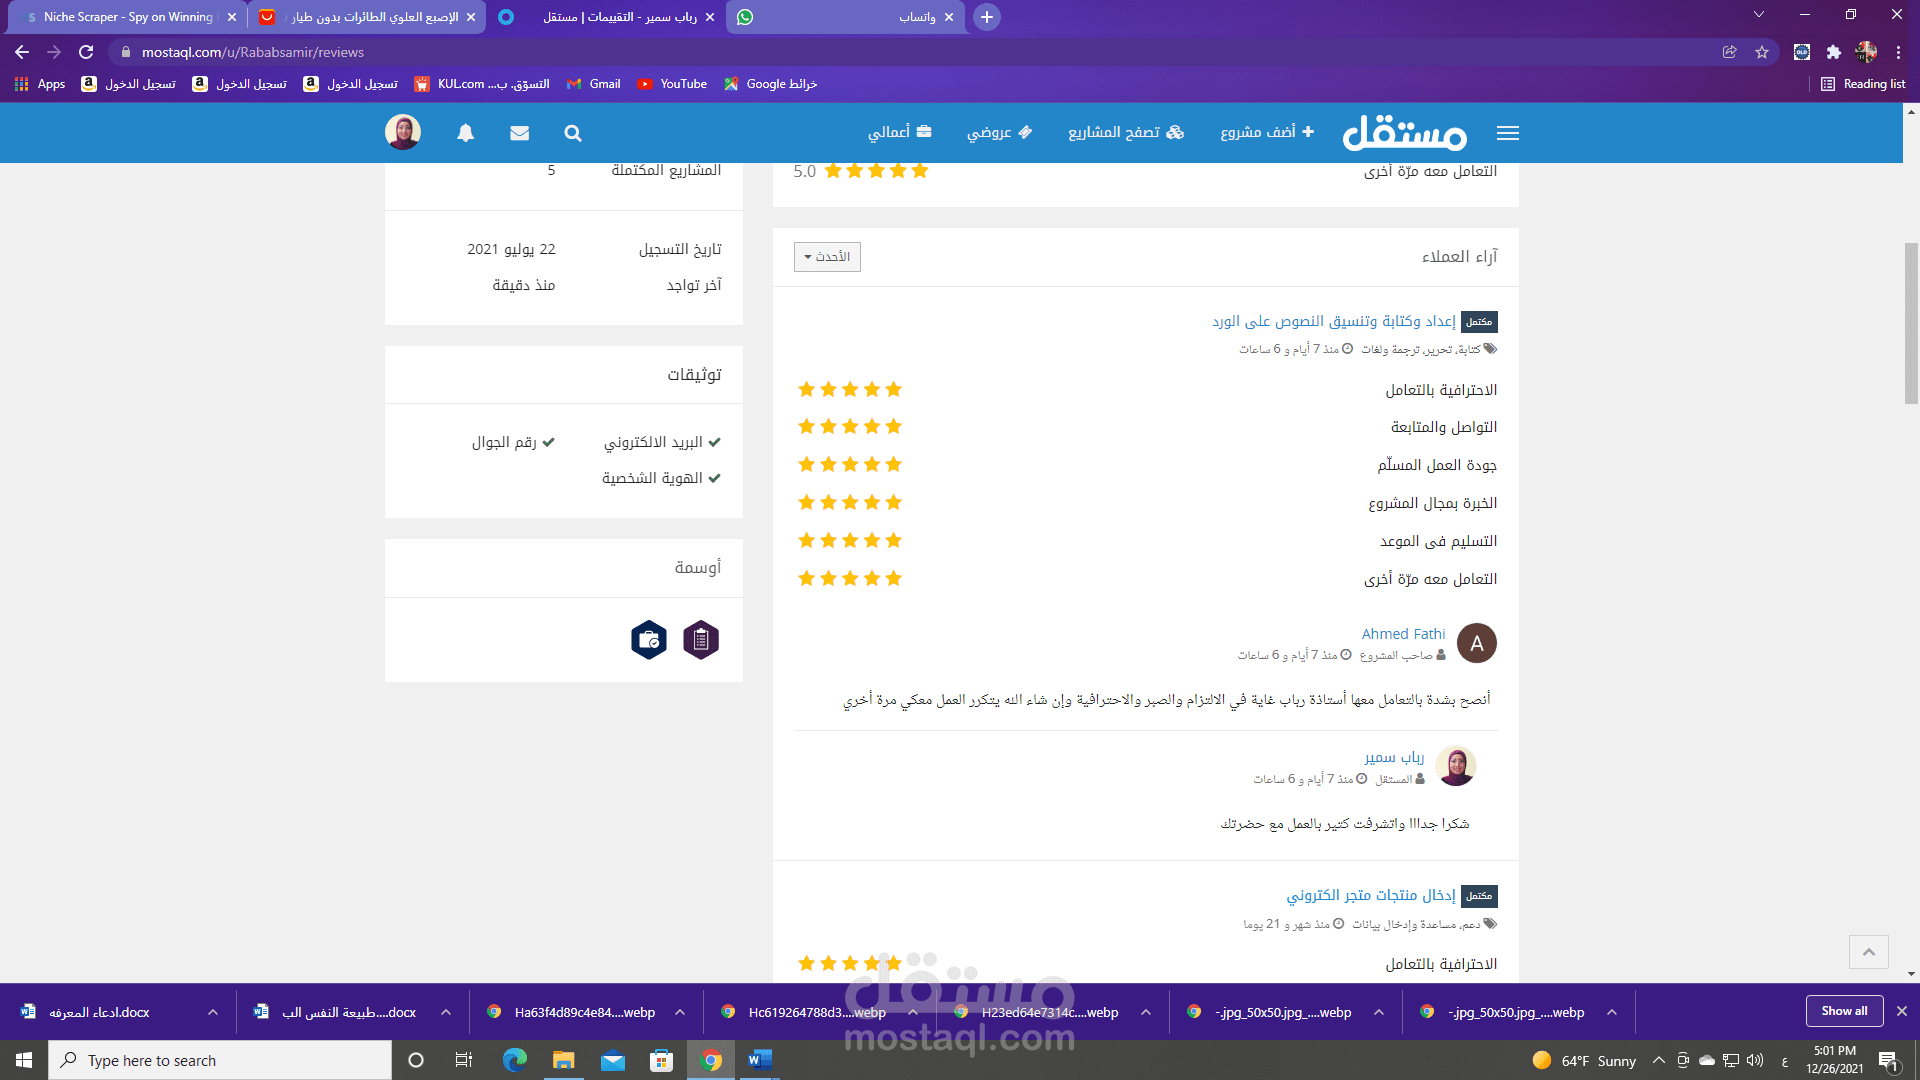
Task: Open the Ahmed Fathi reviewer profile link
Action: pyautogui.click(x=1403, y=634)
